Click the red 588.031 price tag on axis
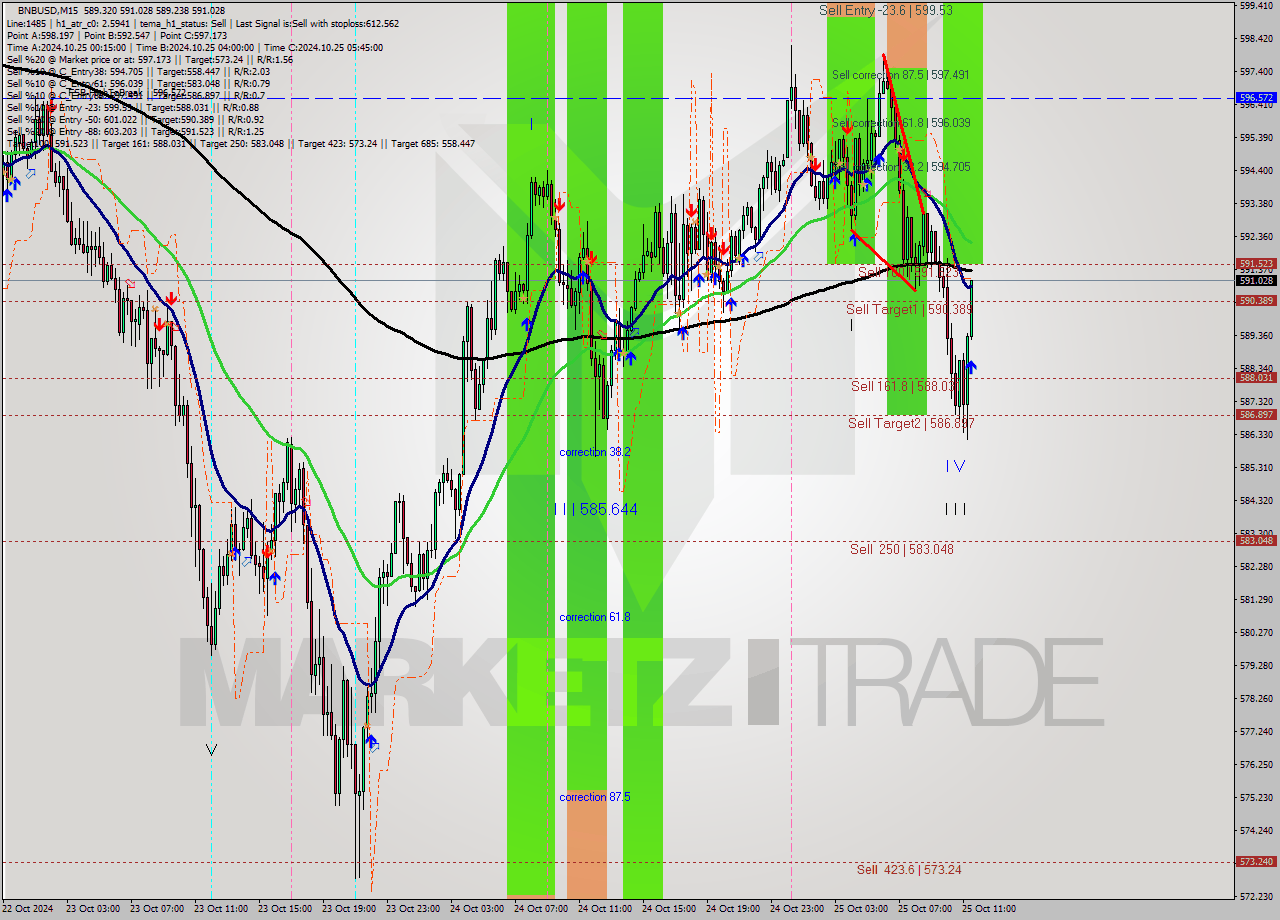This screenshot has height=920, width=1280. tap(1256, 378)
